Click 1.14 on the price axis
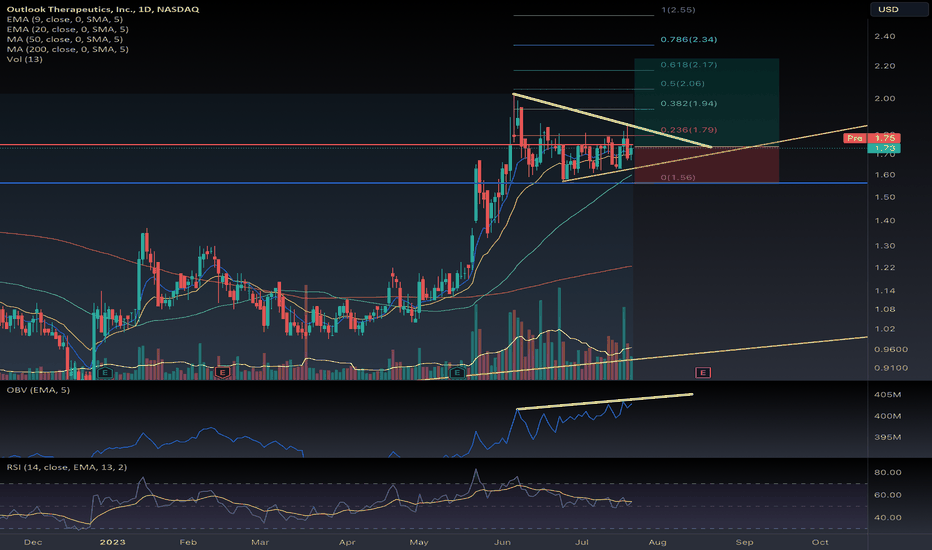This screenshot has height=550, width=932. 885,291
